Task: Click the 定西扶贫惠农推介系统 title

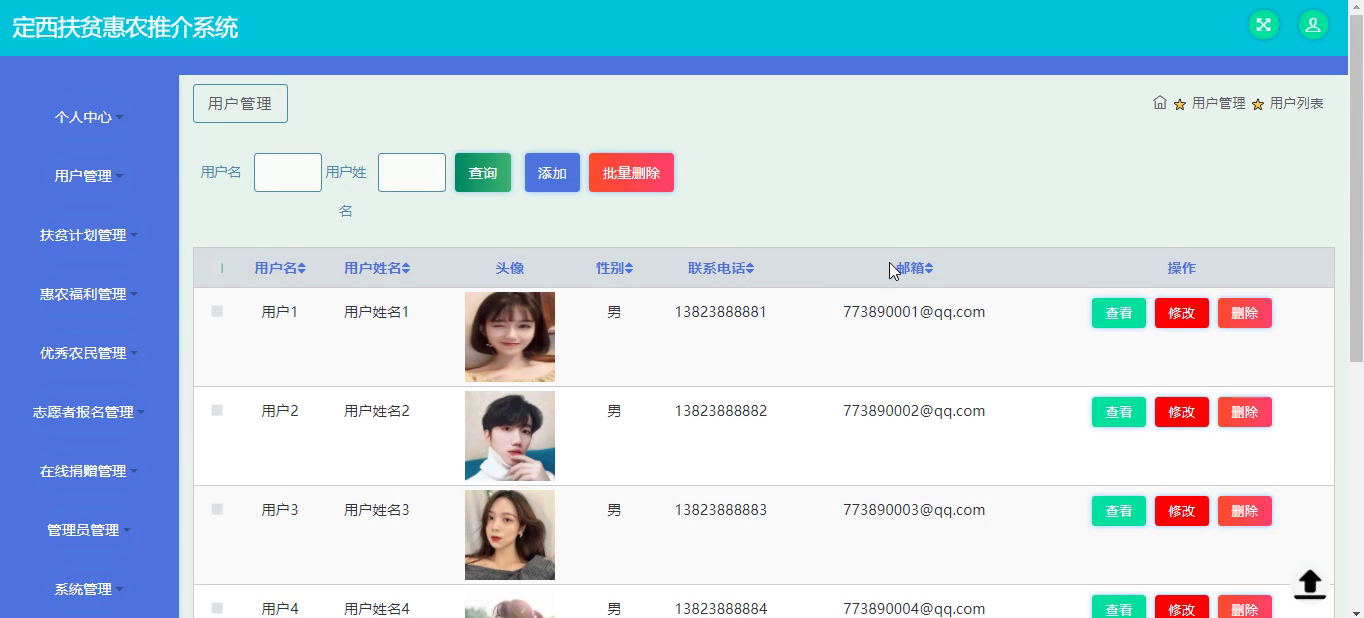Action: tap(125, 27)
